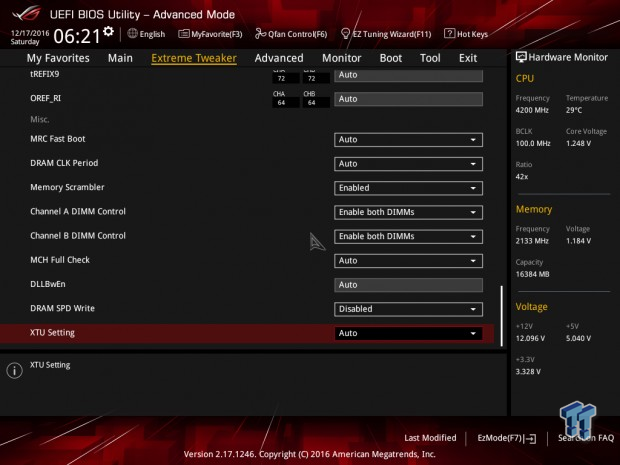The height and width of the screenshot is (465, 620).
Task: Open the DRAM SPD Write dropdown
Action: click(x=408, y=309)
